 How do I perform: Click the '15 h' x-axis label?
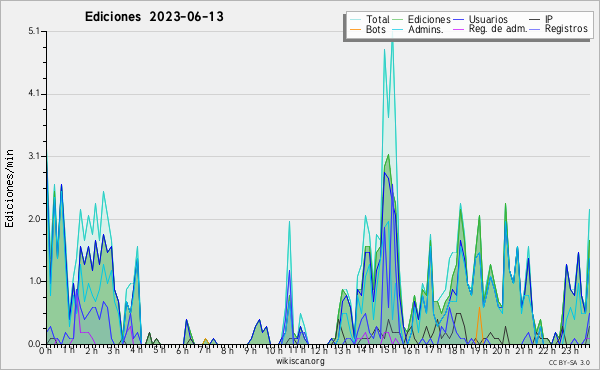click(x=388, y=350)
